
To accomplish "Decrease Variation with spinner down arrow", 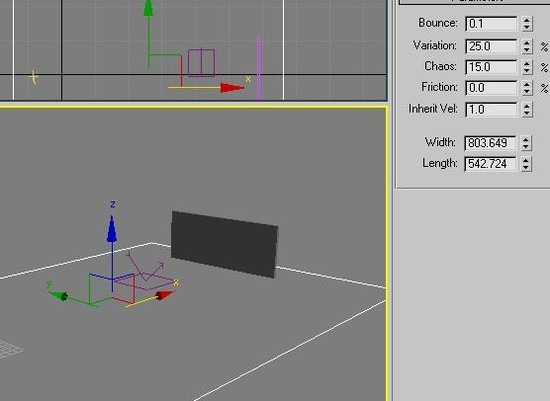I will click(527, 50).
